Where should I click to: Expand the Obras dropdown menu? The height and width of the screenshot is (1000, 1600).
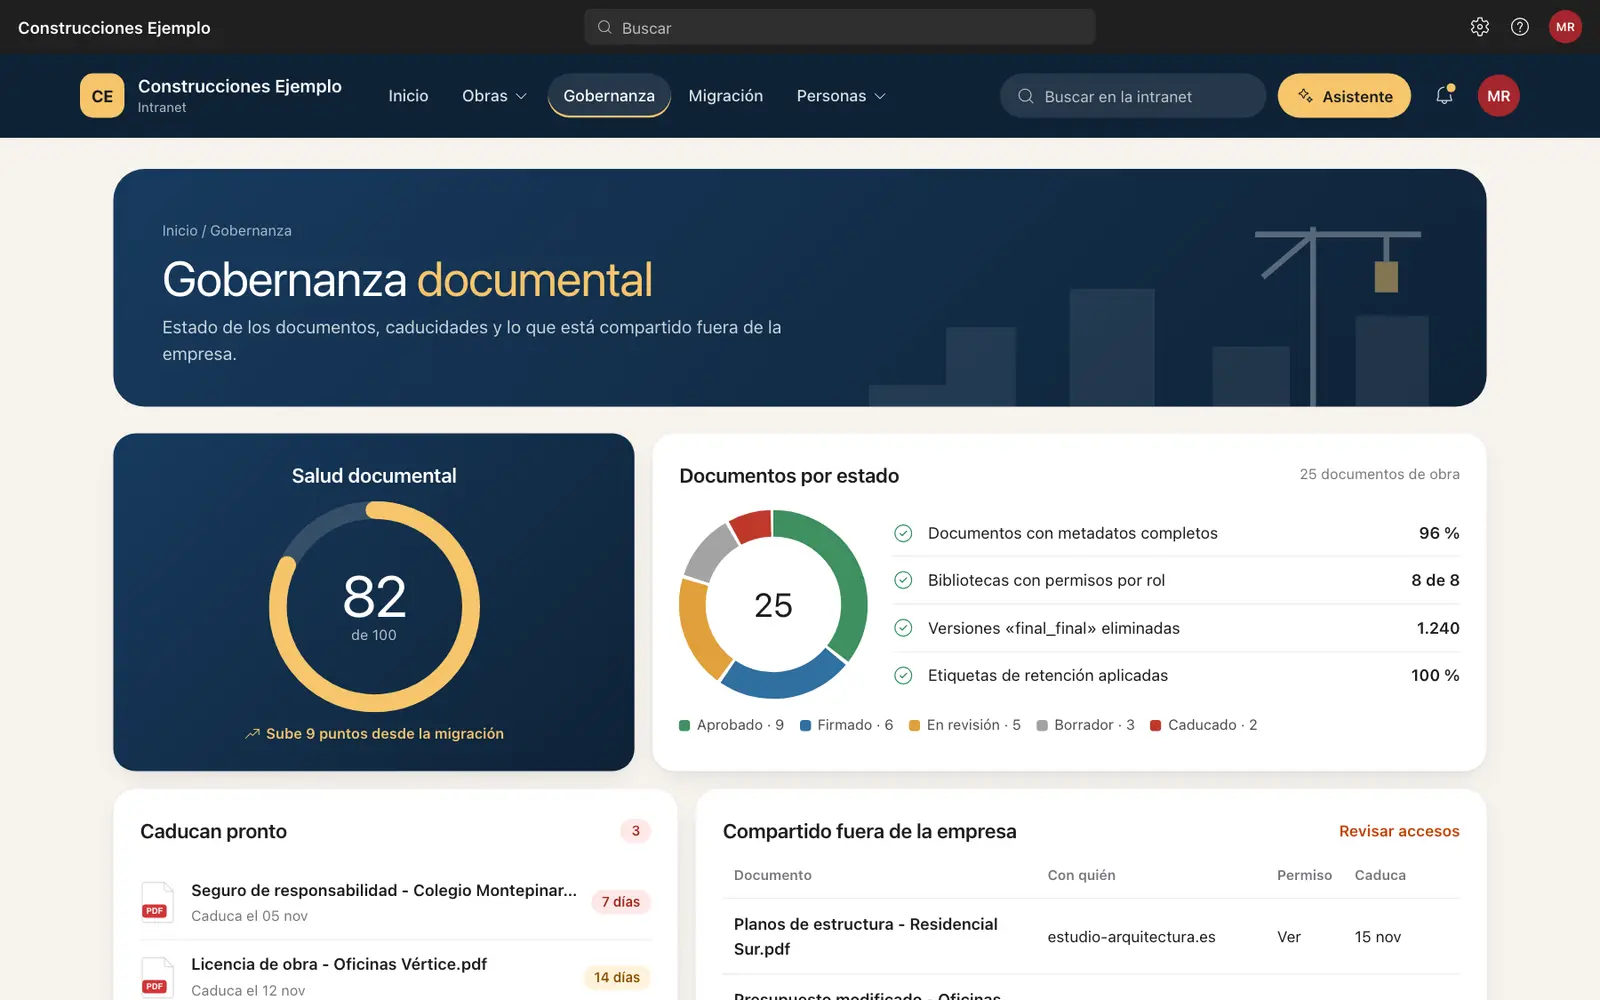(494, 96)
